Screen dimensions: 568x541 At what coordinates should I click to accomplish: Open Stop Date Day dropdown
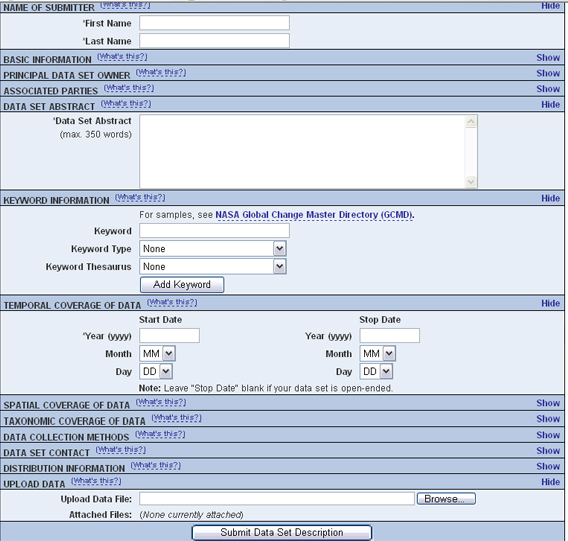[x=376, y=371]
